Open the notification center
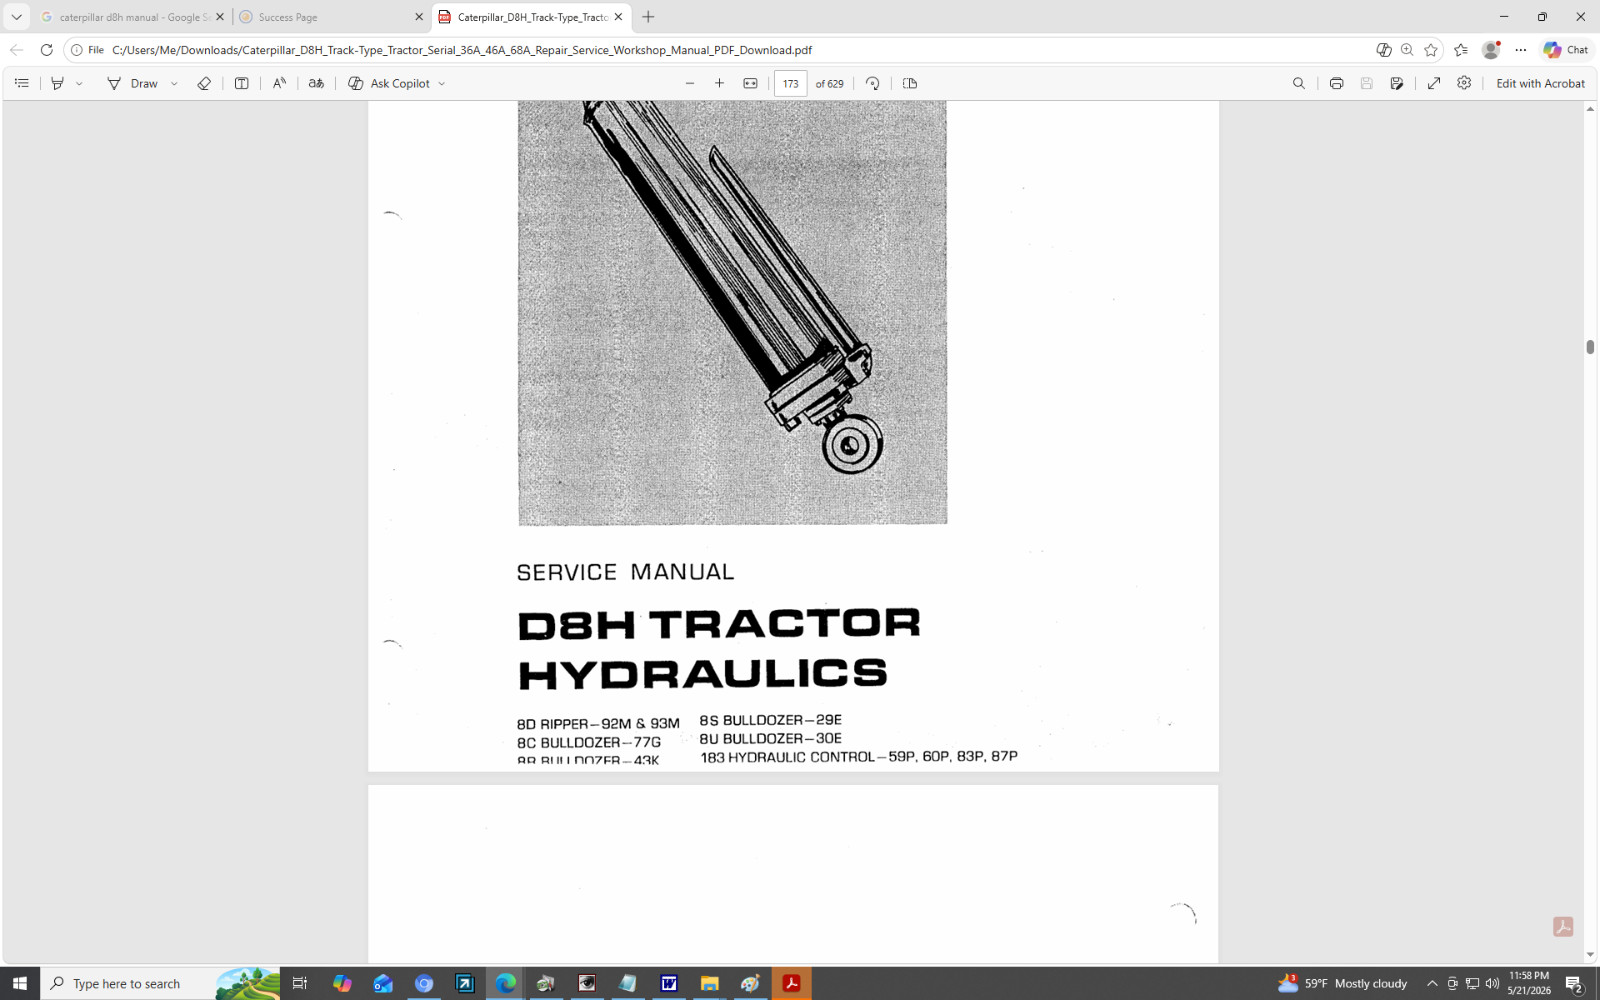The image size is (1600, 1000). tap(1574, 984)
